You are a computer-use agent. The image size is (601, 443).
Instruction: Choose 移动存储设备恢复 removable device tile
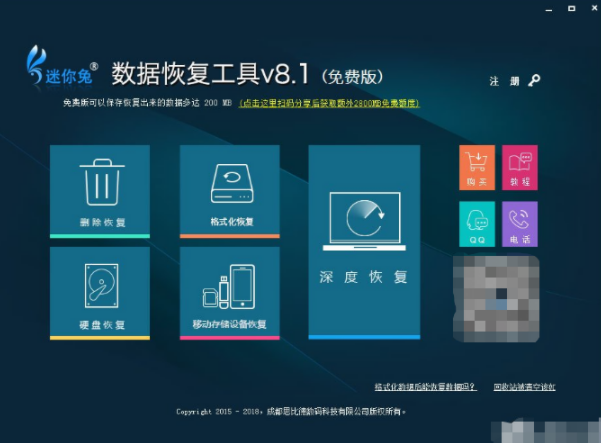(229, 292)
